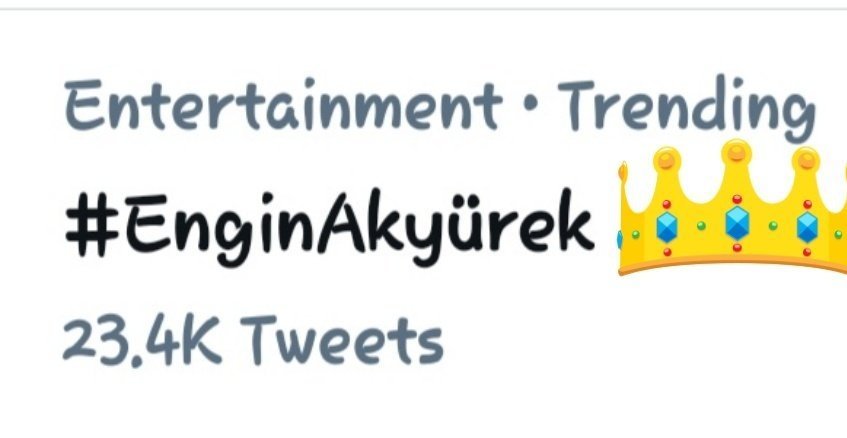Click the right gold ball on the crown tip
The width and height of the screenshot is (847, 438).
[806, 159]
